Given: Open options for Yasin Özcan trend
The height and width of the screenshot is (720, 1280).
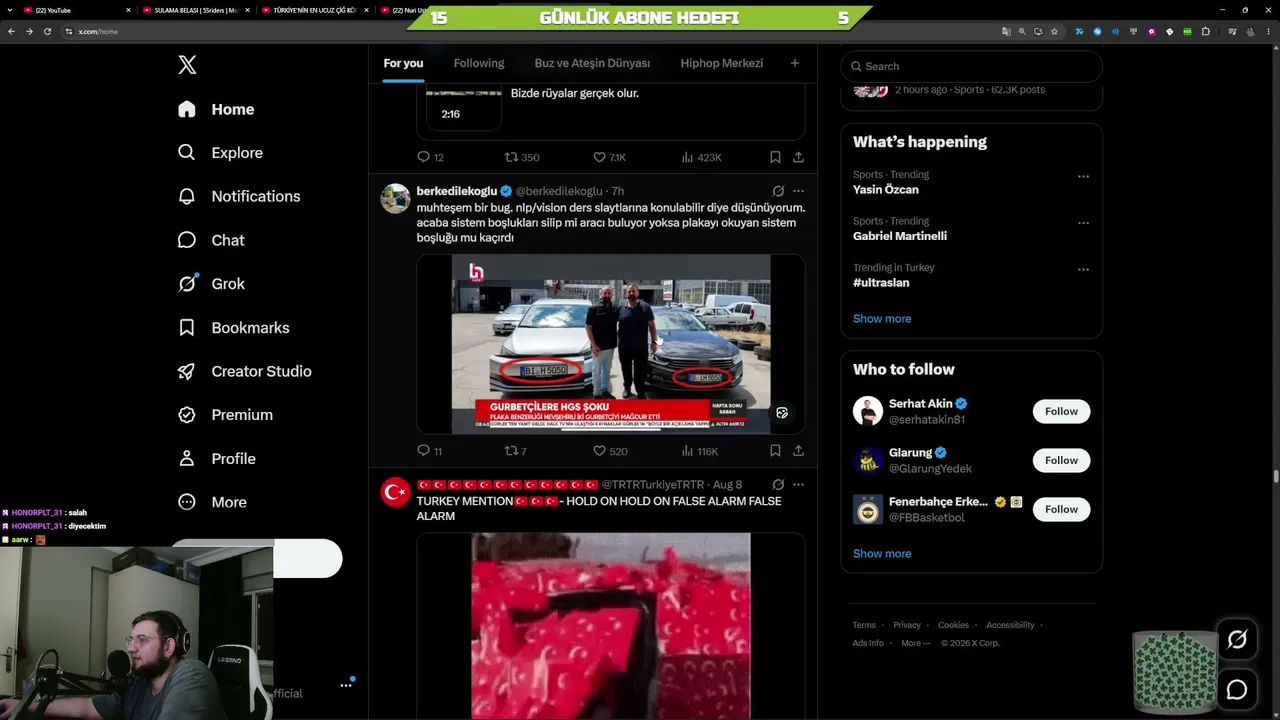Looking at the screenshot, I should pyautogui.click(x=1083, y=176).
